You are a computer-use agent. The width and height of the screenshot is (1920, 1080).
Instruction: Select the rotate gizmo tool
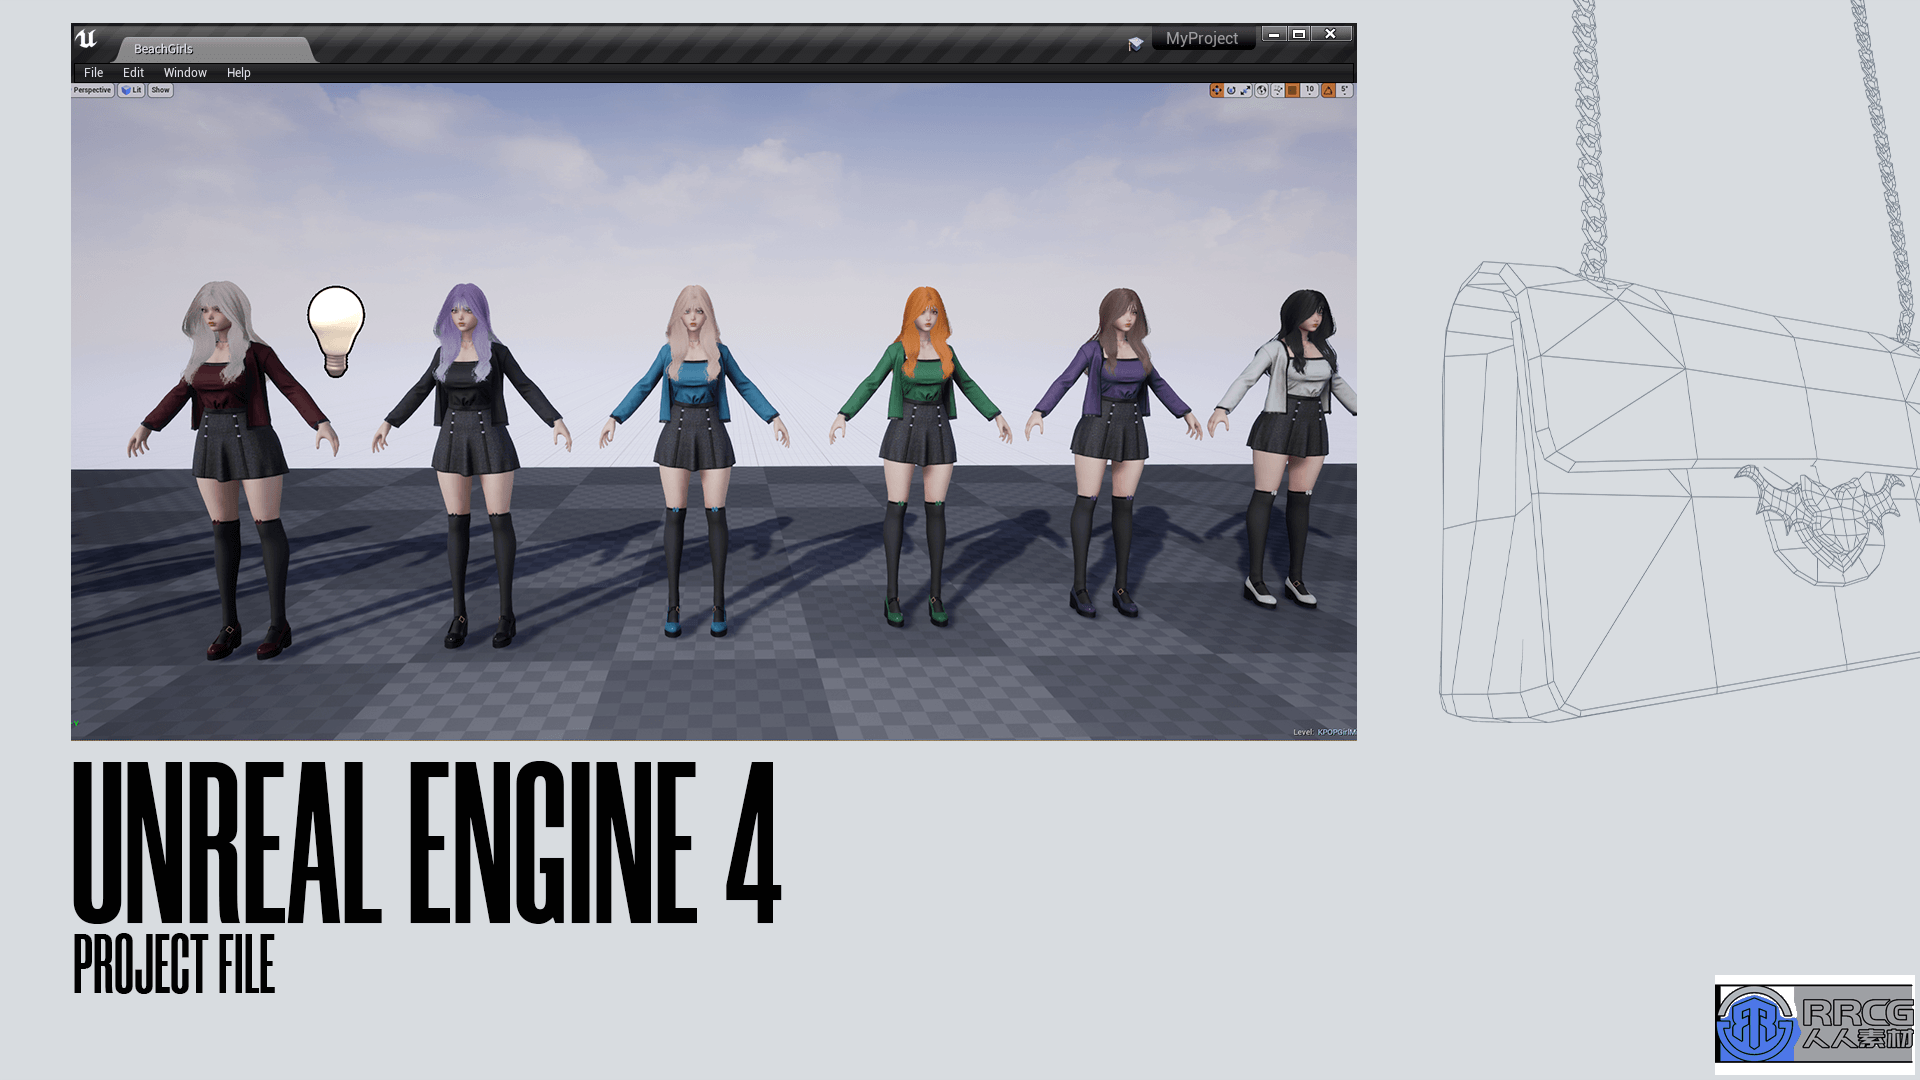point(1231,90)
